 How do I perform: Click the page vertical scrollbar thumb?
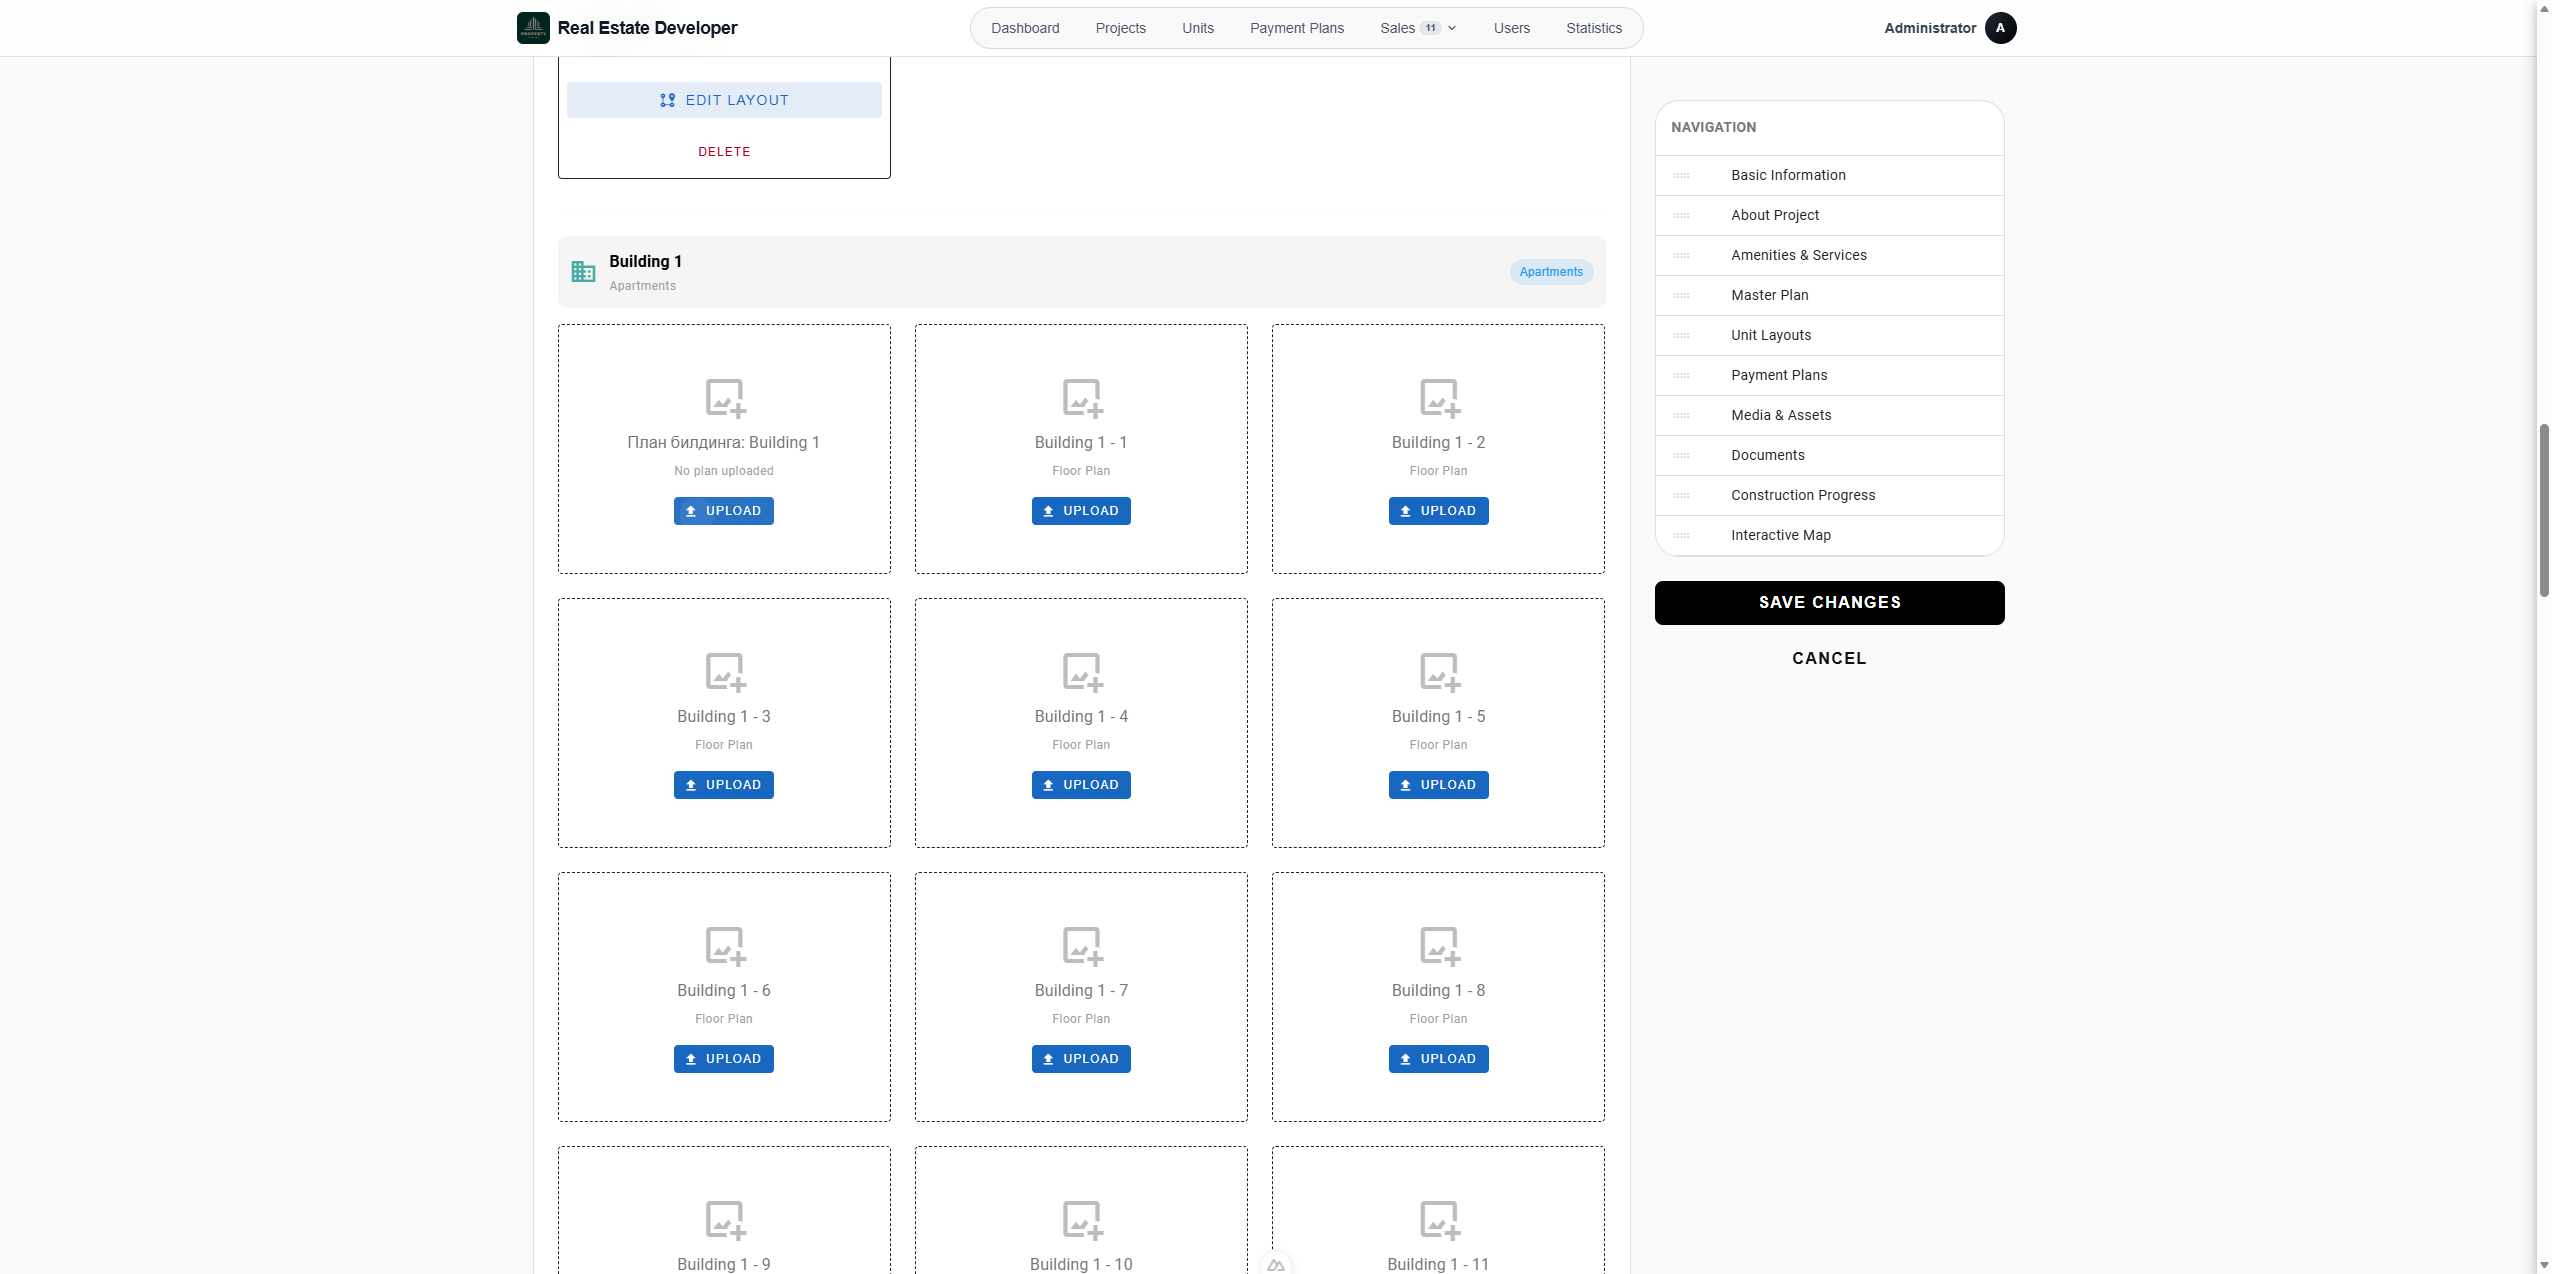(x=2544, y=510)
